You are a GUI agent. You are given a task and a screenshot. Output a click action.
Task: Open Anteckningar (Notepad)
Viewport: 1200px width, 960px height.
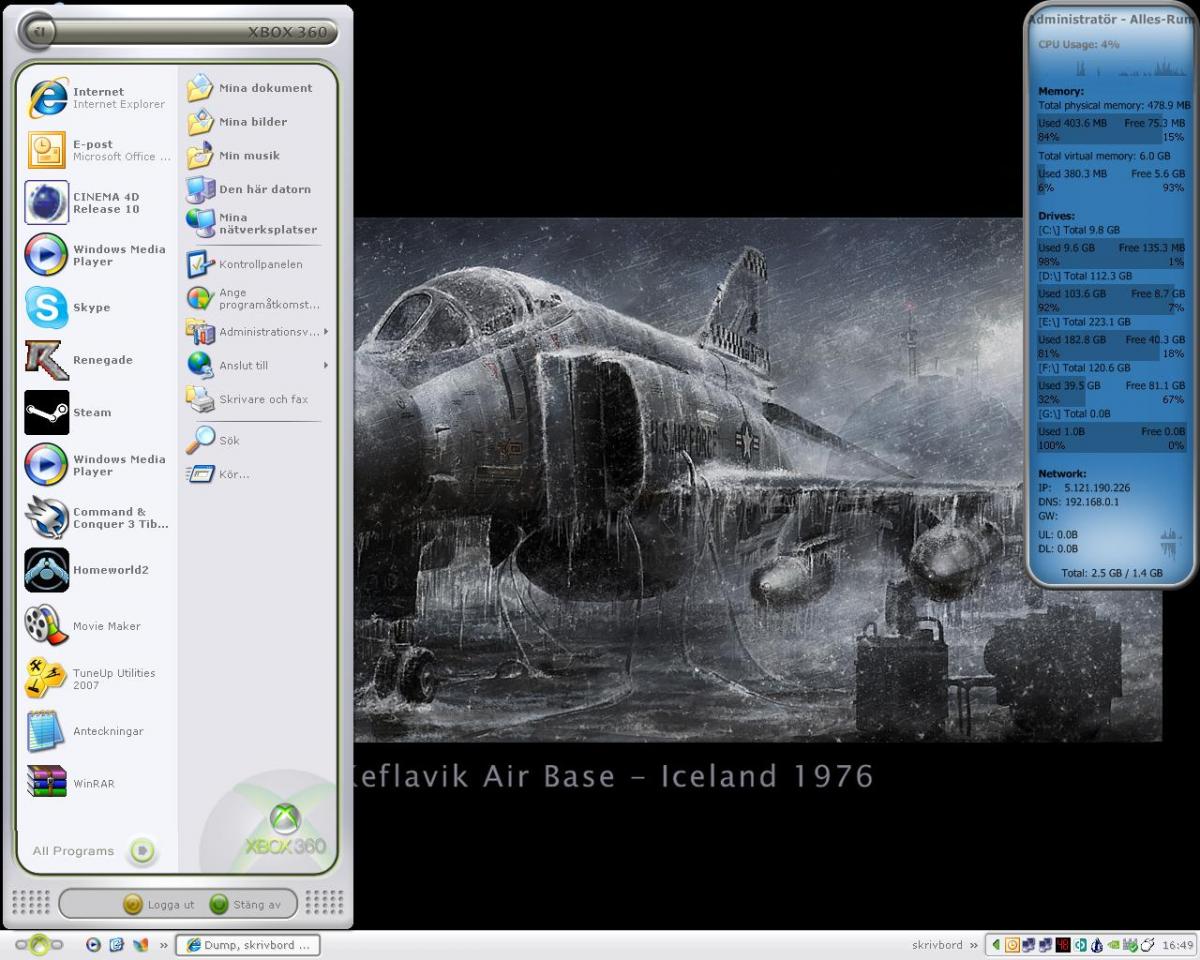(98, 731)
